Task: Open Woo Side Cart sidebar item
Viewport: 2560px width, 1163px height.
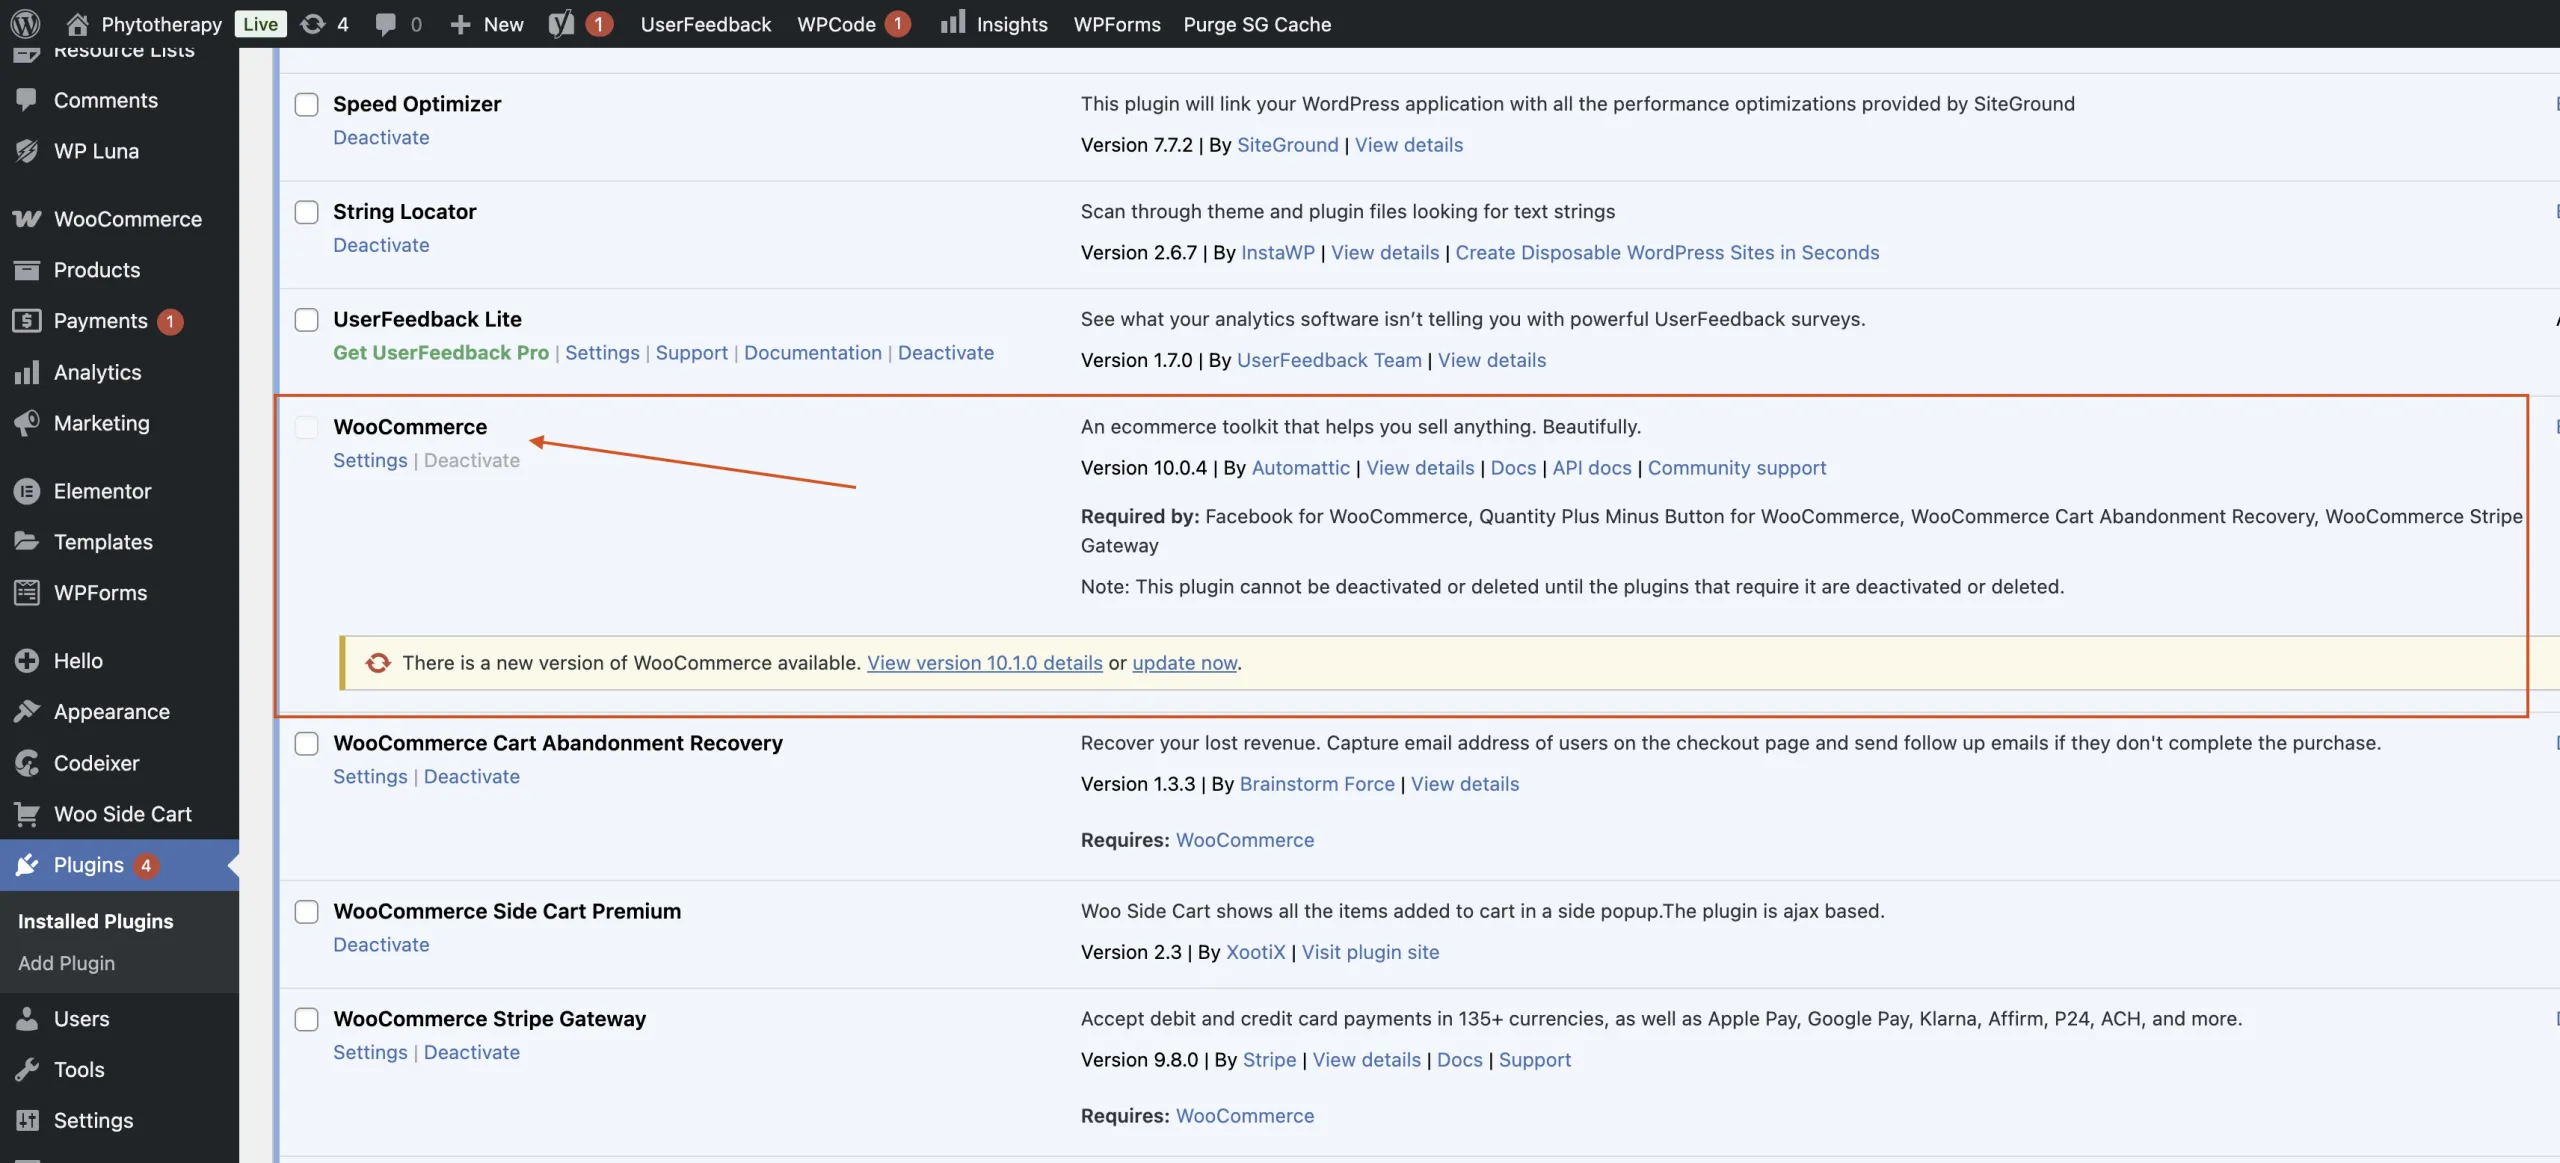Action: [x=122, y=814]
